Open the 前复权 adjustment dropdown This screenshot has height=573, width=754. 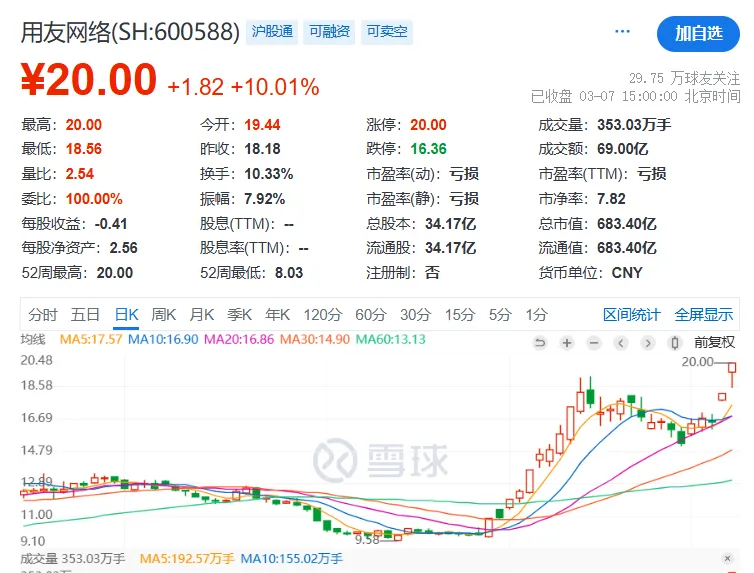click(714, 342)
